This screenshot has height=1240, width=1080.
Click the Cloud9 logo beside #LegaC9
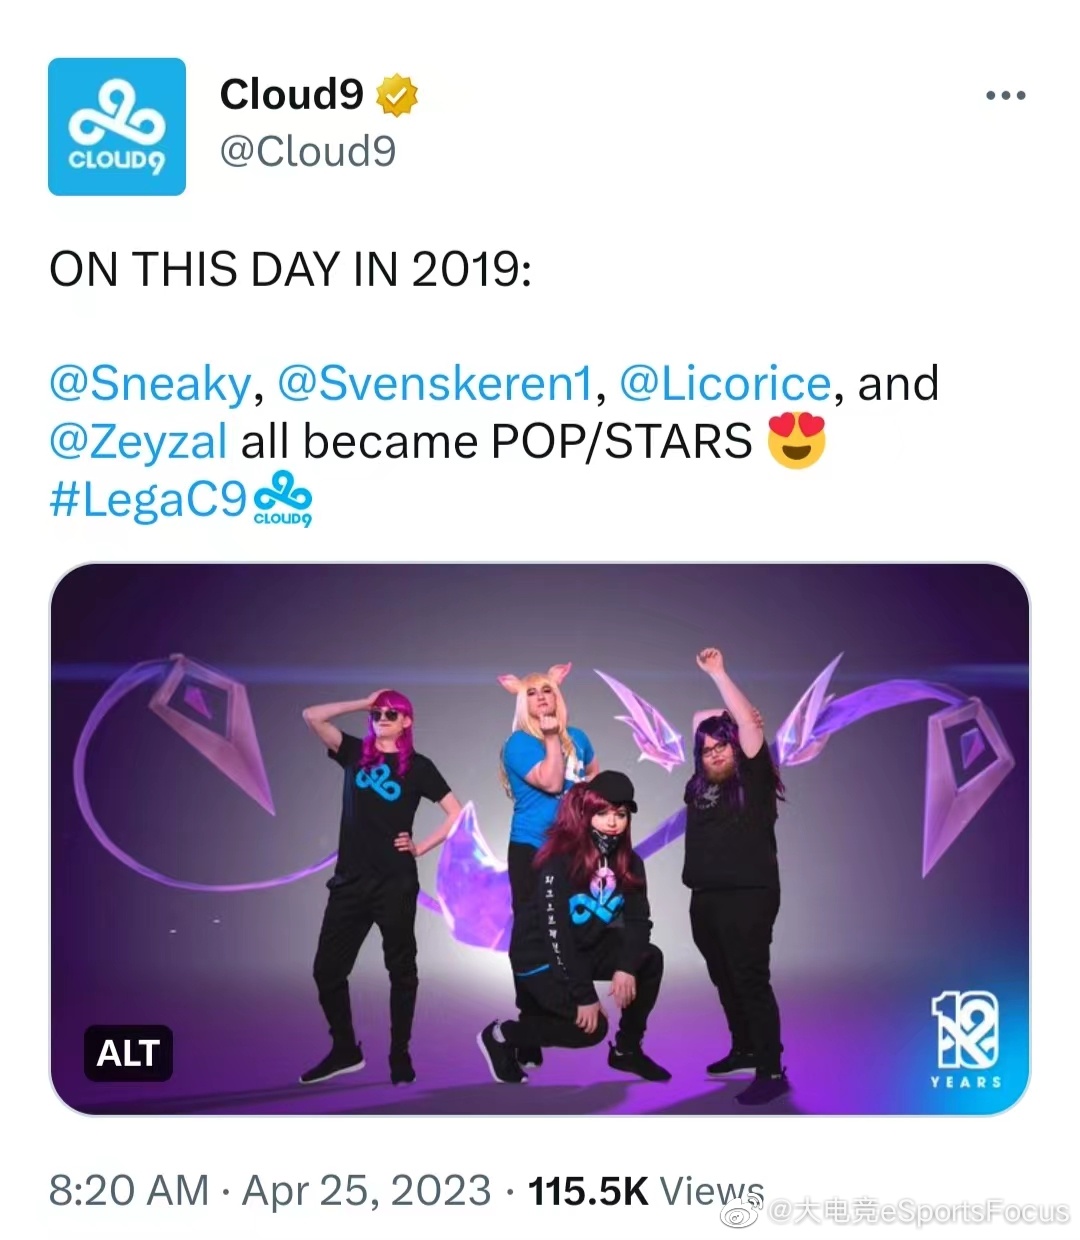pyautogui.click(x=283, y=498)
